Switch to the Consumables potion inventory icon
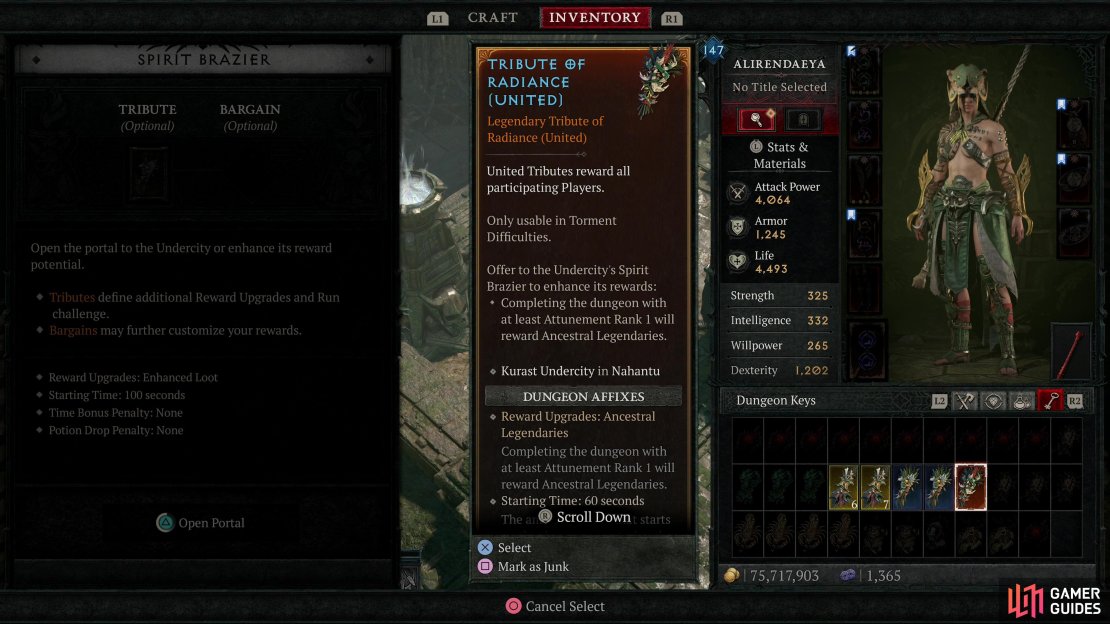 (1022, 401)
